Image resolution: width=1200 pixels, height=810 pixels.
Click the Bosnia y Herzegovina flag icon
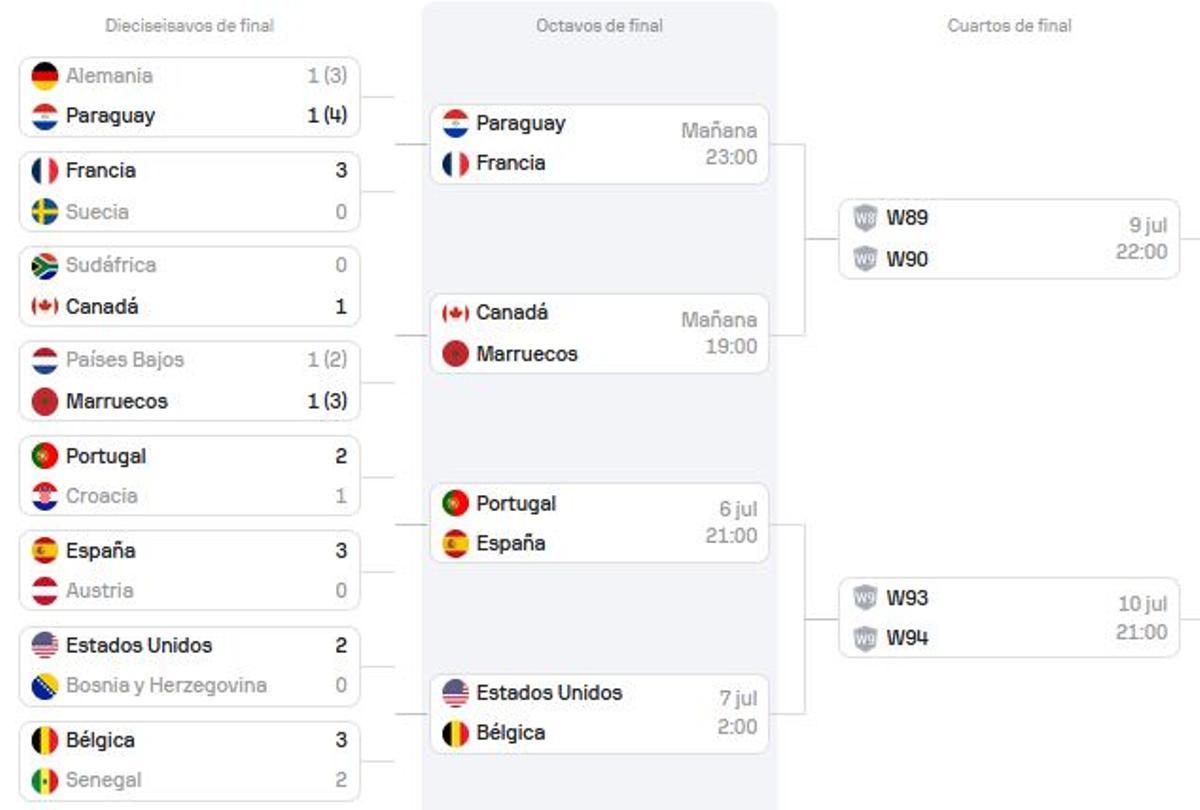tap(45, 686)
